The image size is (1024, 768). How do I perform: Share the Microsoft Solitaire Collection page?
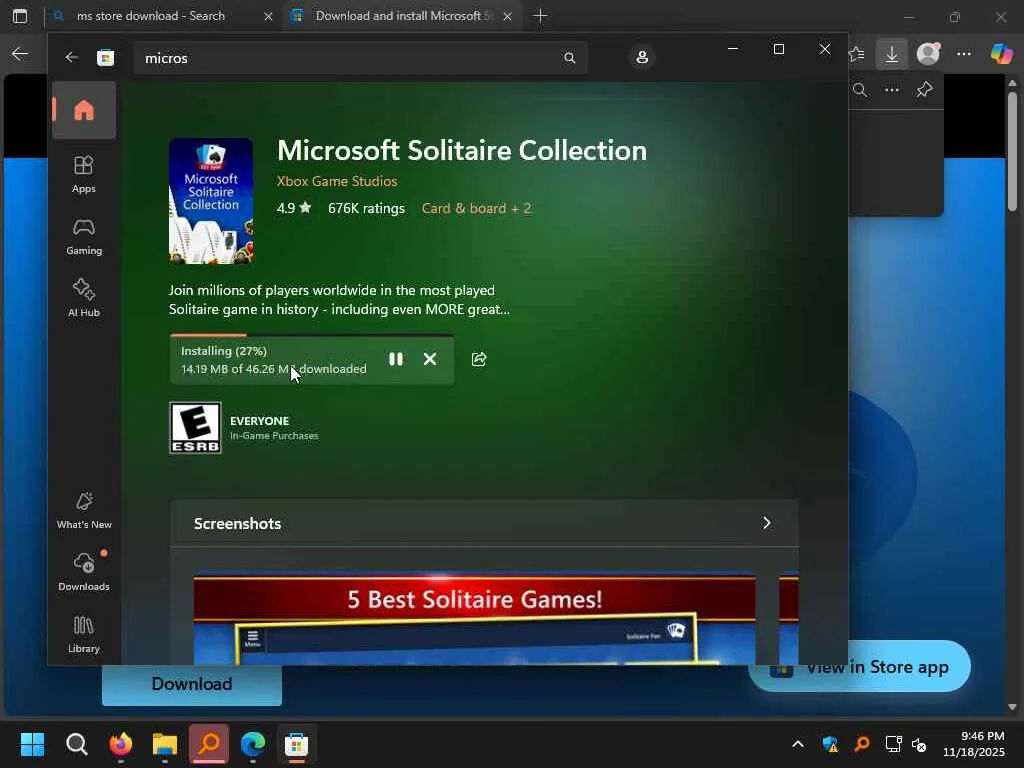pos(479,359)
